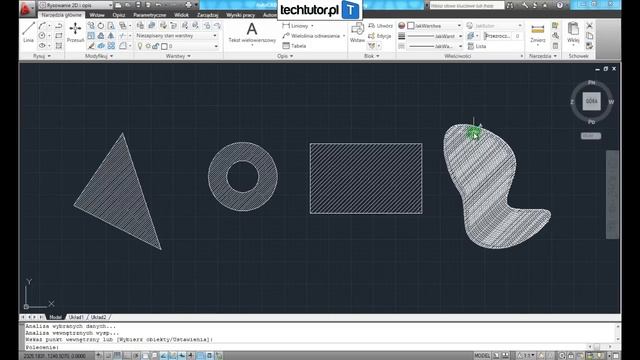Expand the Modyfikuj panel
The height and width of the screenshot is (360, 640).
tap(98, 56)
